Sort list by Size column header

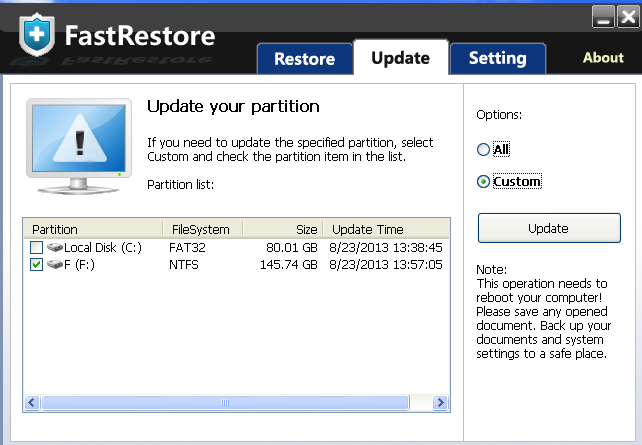[x=282, y=229]
